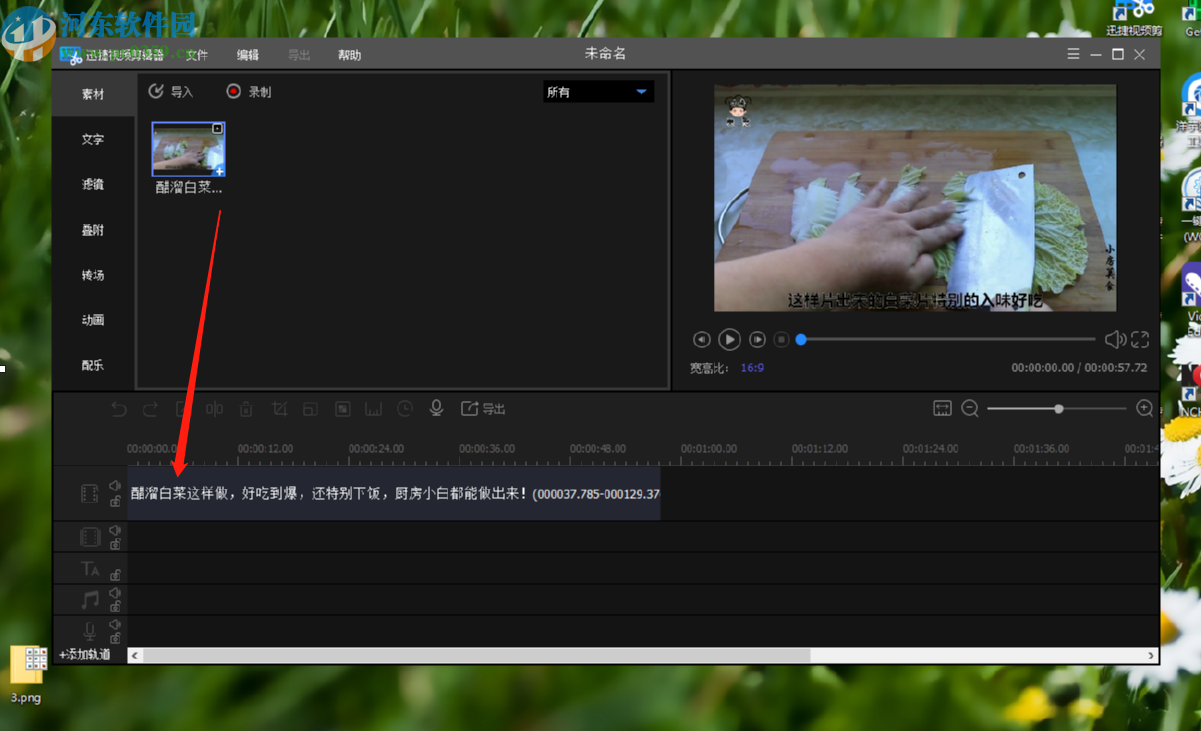Mute the first video track
This screenshot has height=731, width=1201.
[x=115, y=486]
